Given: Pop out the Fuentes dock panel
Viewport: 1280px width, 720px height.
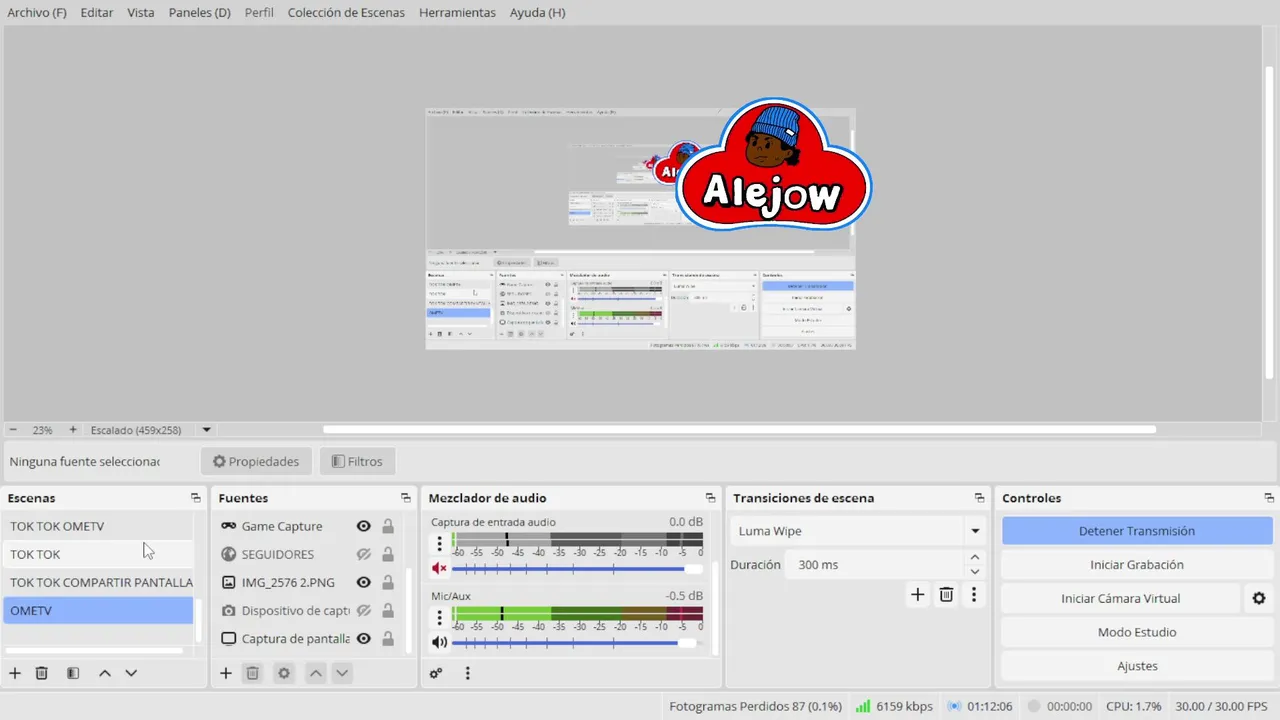Looking at the screenshot, I should coord(406,498).
